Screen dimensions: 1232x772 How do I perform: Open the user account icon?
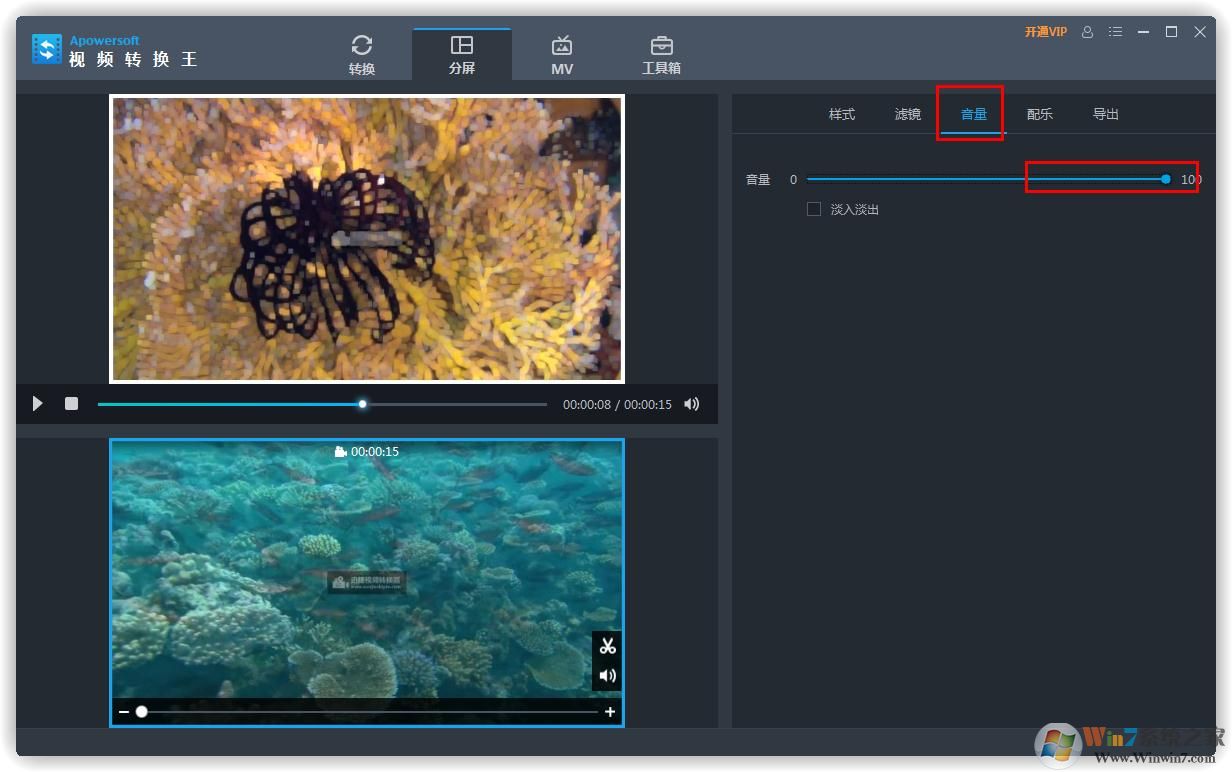pyautogui.click(x=1088, y=32)
